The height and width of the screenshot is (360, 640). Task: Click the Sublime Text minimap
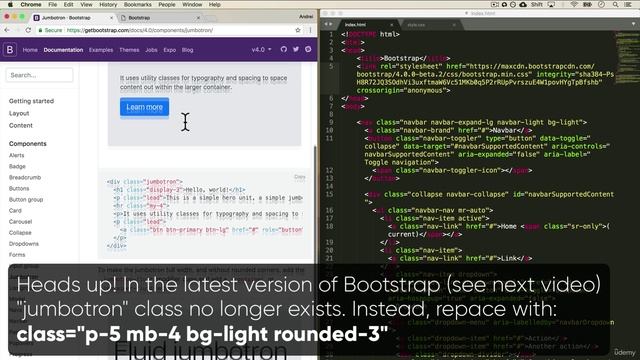[x=626, y=57]
